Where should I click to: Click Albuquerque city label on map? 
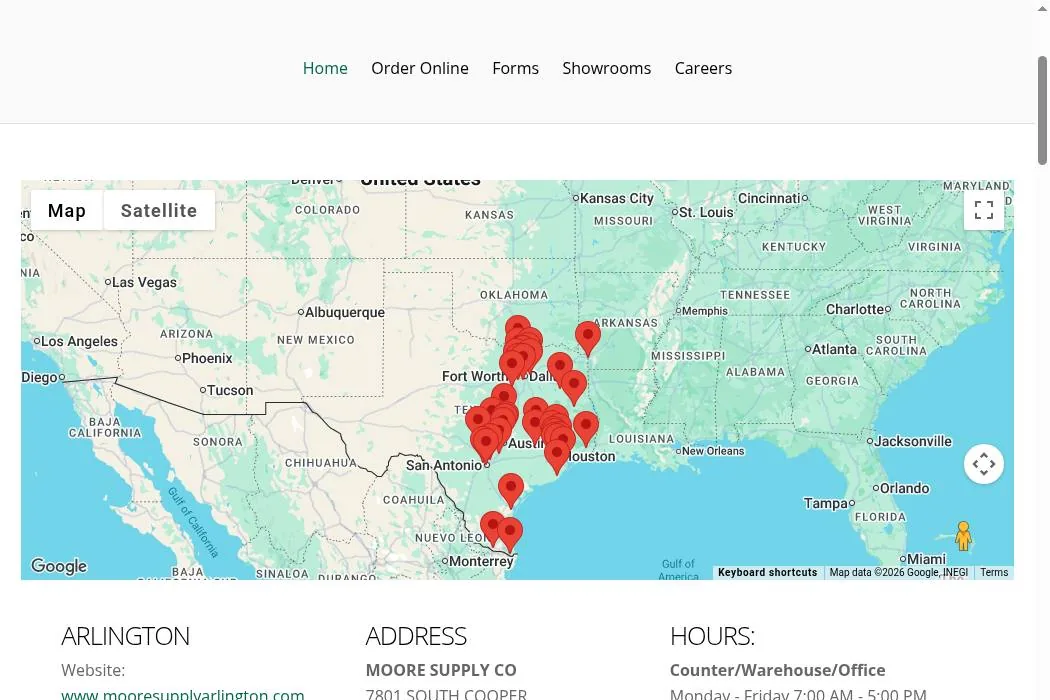344,312
